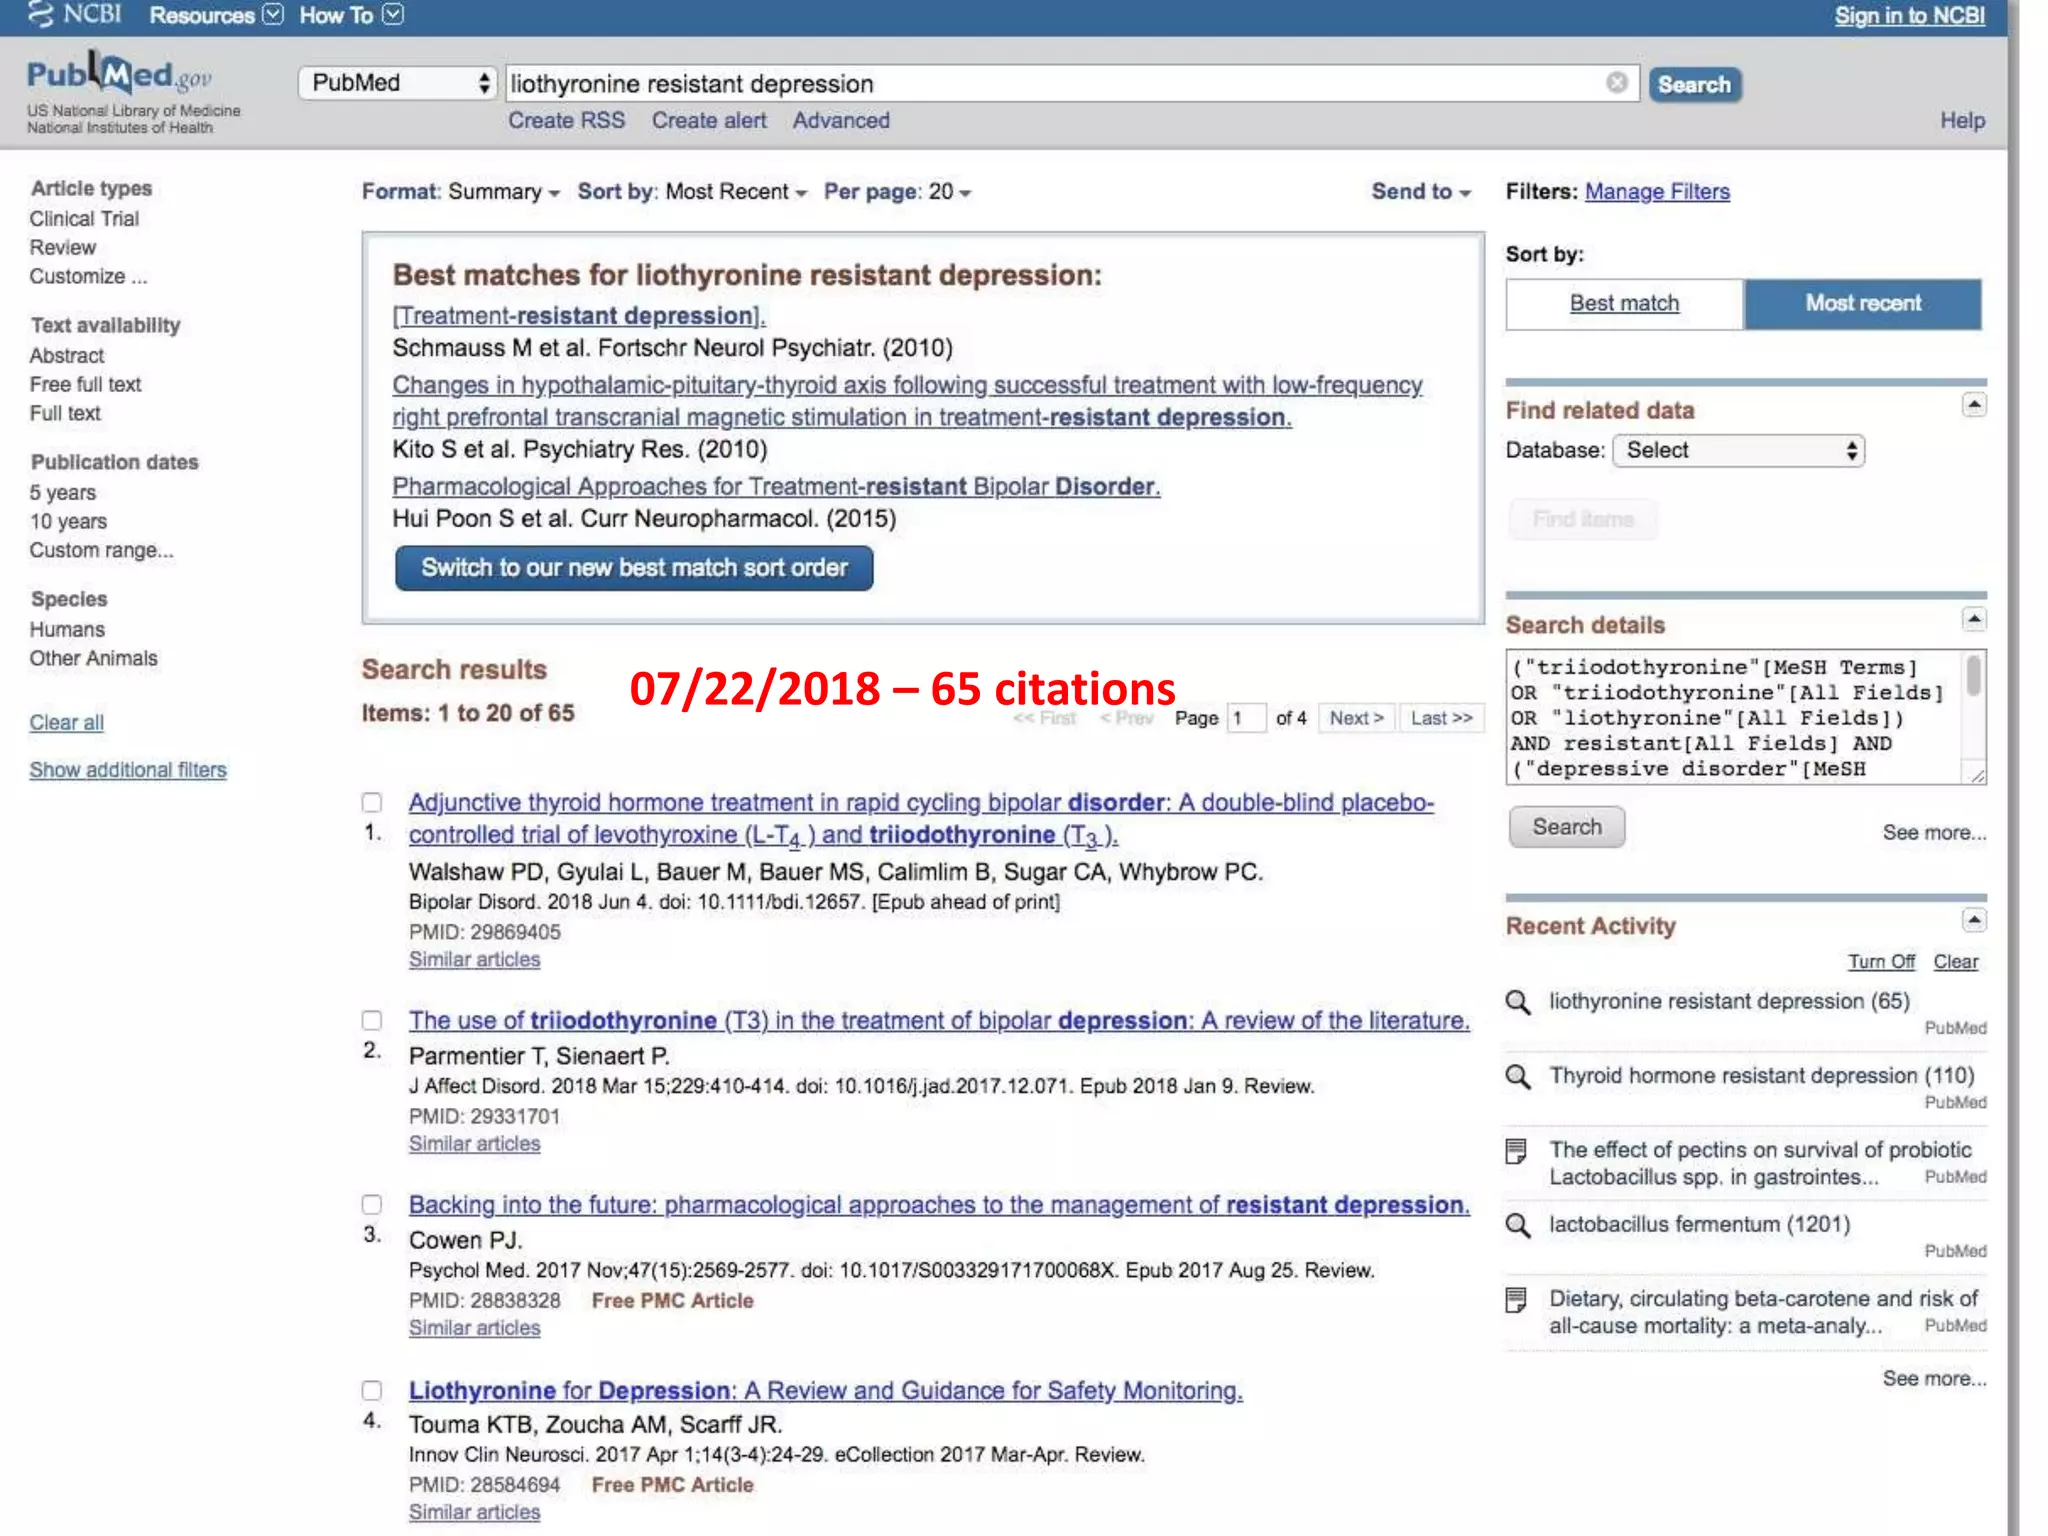
Task: Click magnifier icon beside lactobacillus fermentum
Action: [x=1518, y=1226]
